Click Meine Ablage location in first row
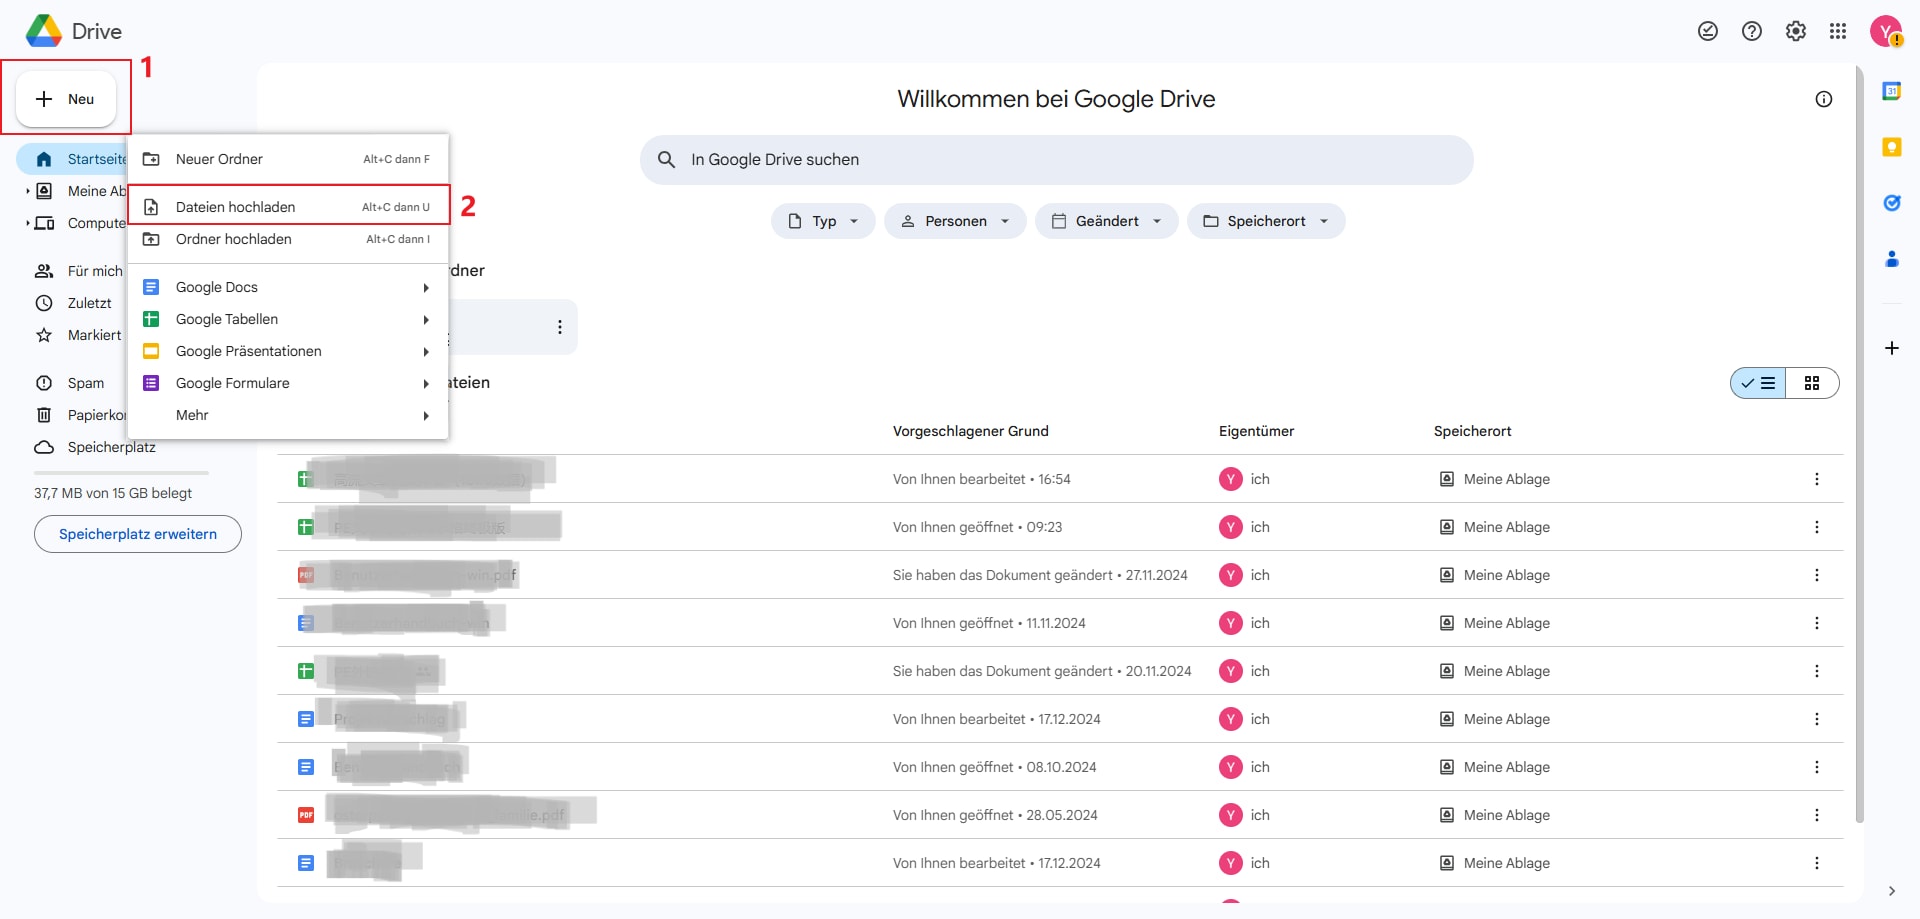The width and height of the screenshot is (1920, 919). coord(1495,479)
